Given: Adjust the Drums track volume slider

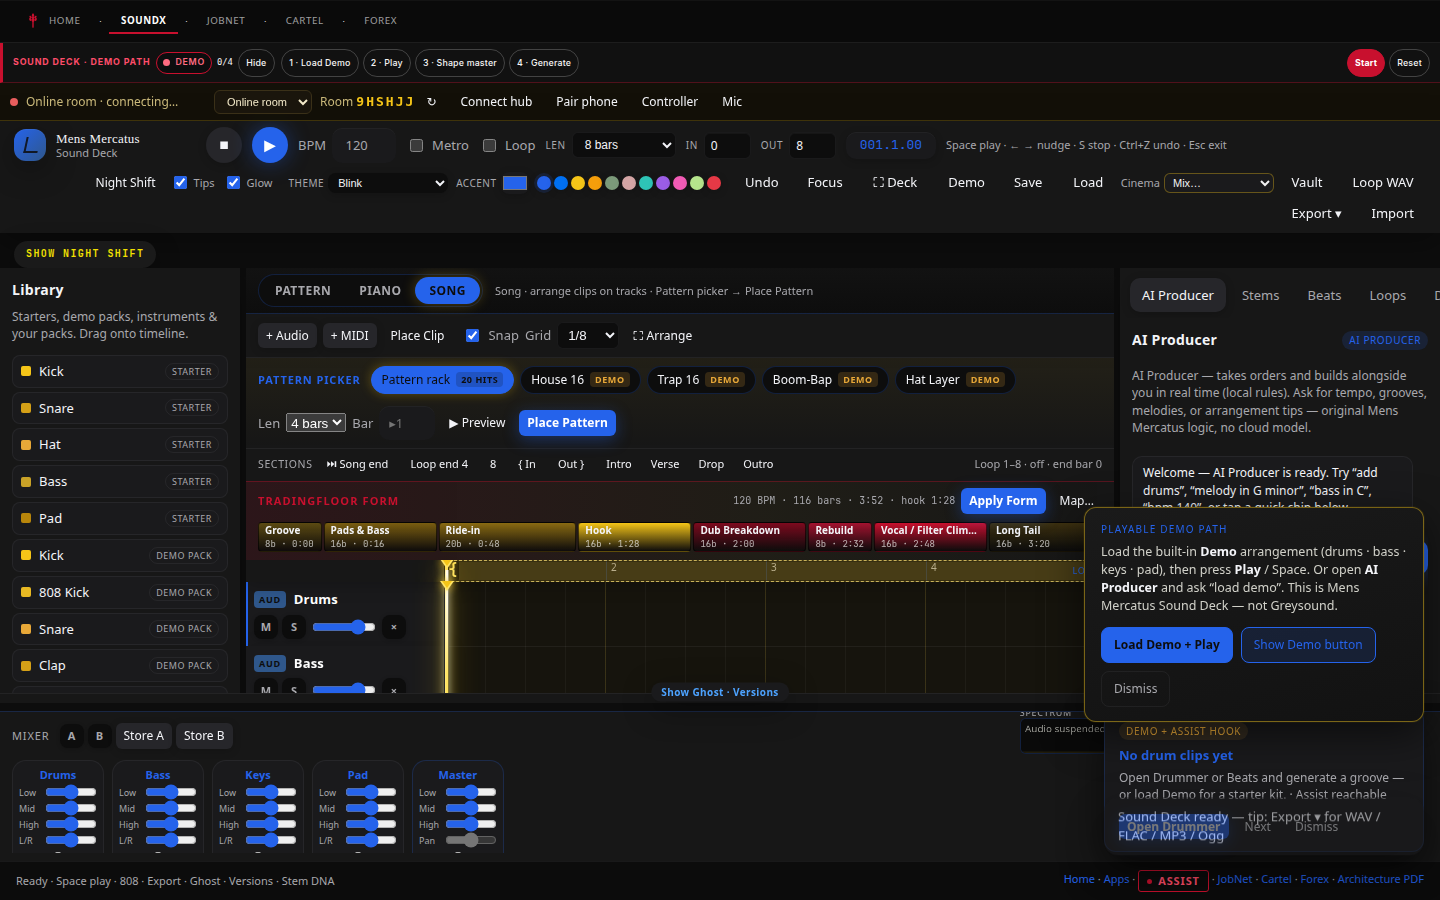Looking at the screenshot, I should 344,627.
